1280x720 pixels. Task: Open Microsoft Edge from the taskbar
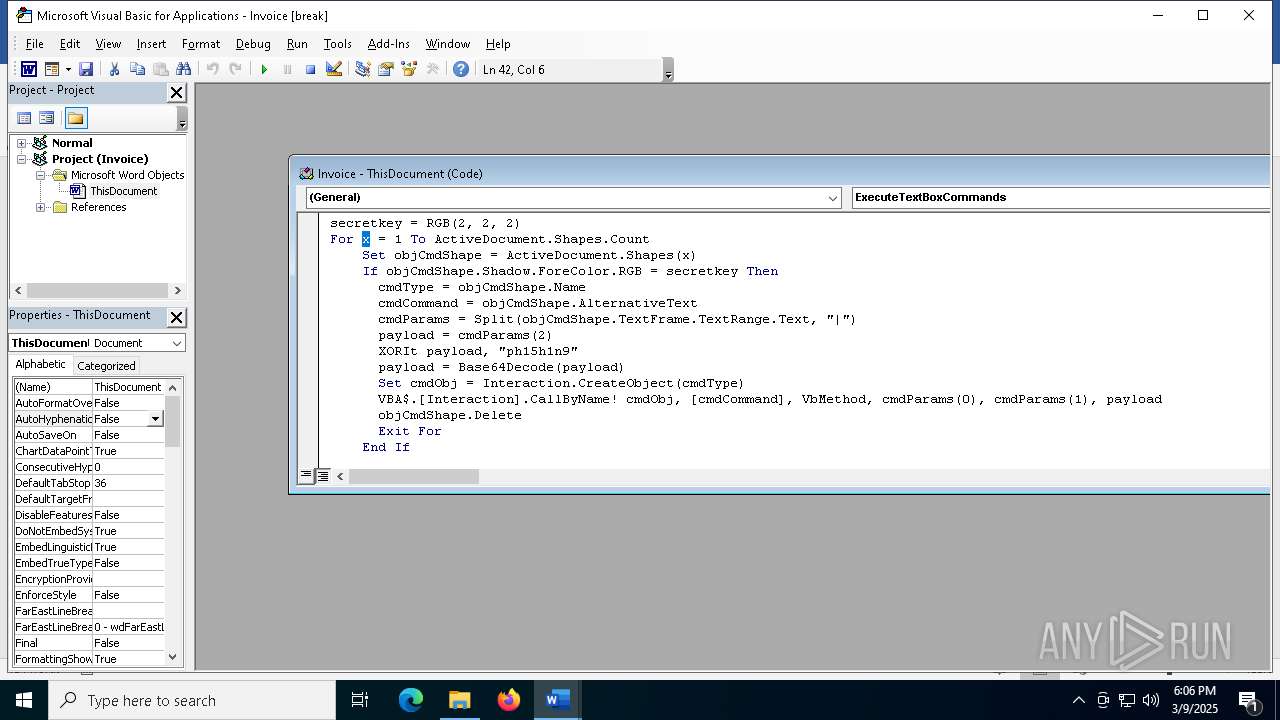coord(411,700)
